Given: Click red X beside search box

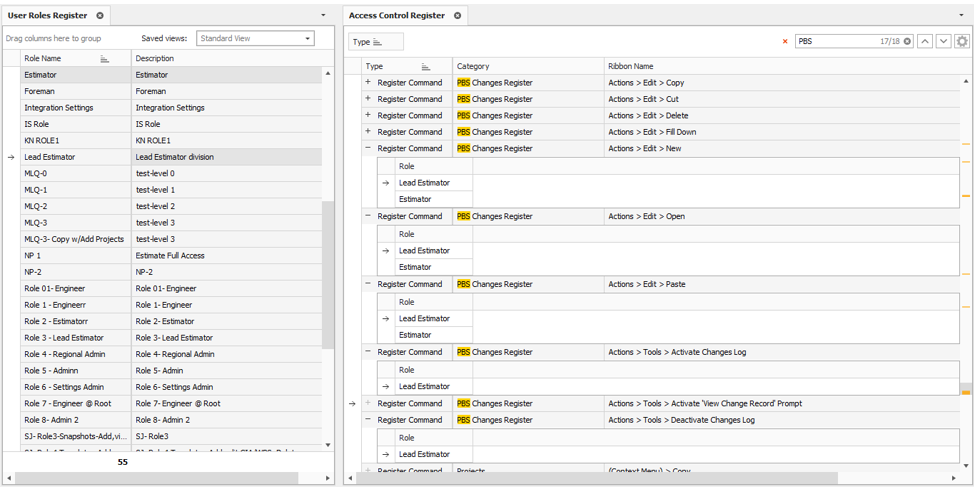Looking at the screenshot, I should click(785, 42).
